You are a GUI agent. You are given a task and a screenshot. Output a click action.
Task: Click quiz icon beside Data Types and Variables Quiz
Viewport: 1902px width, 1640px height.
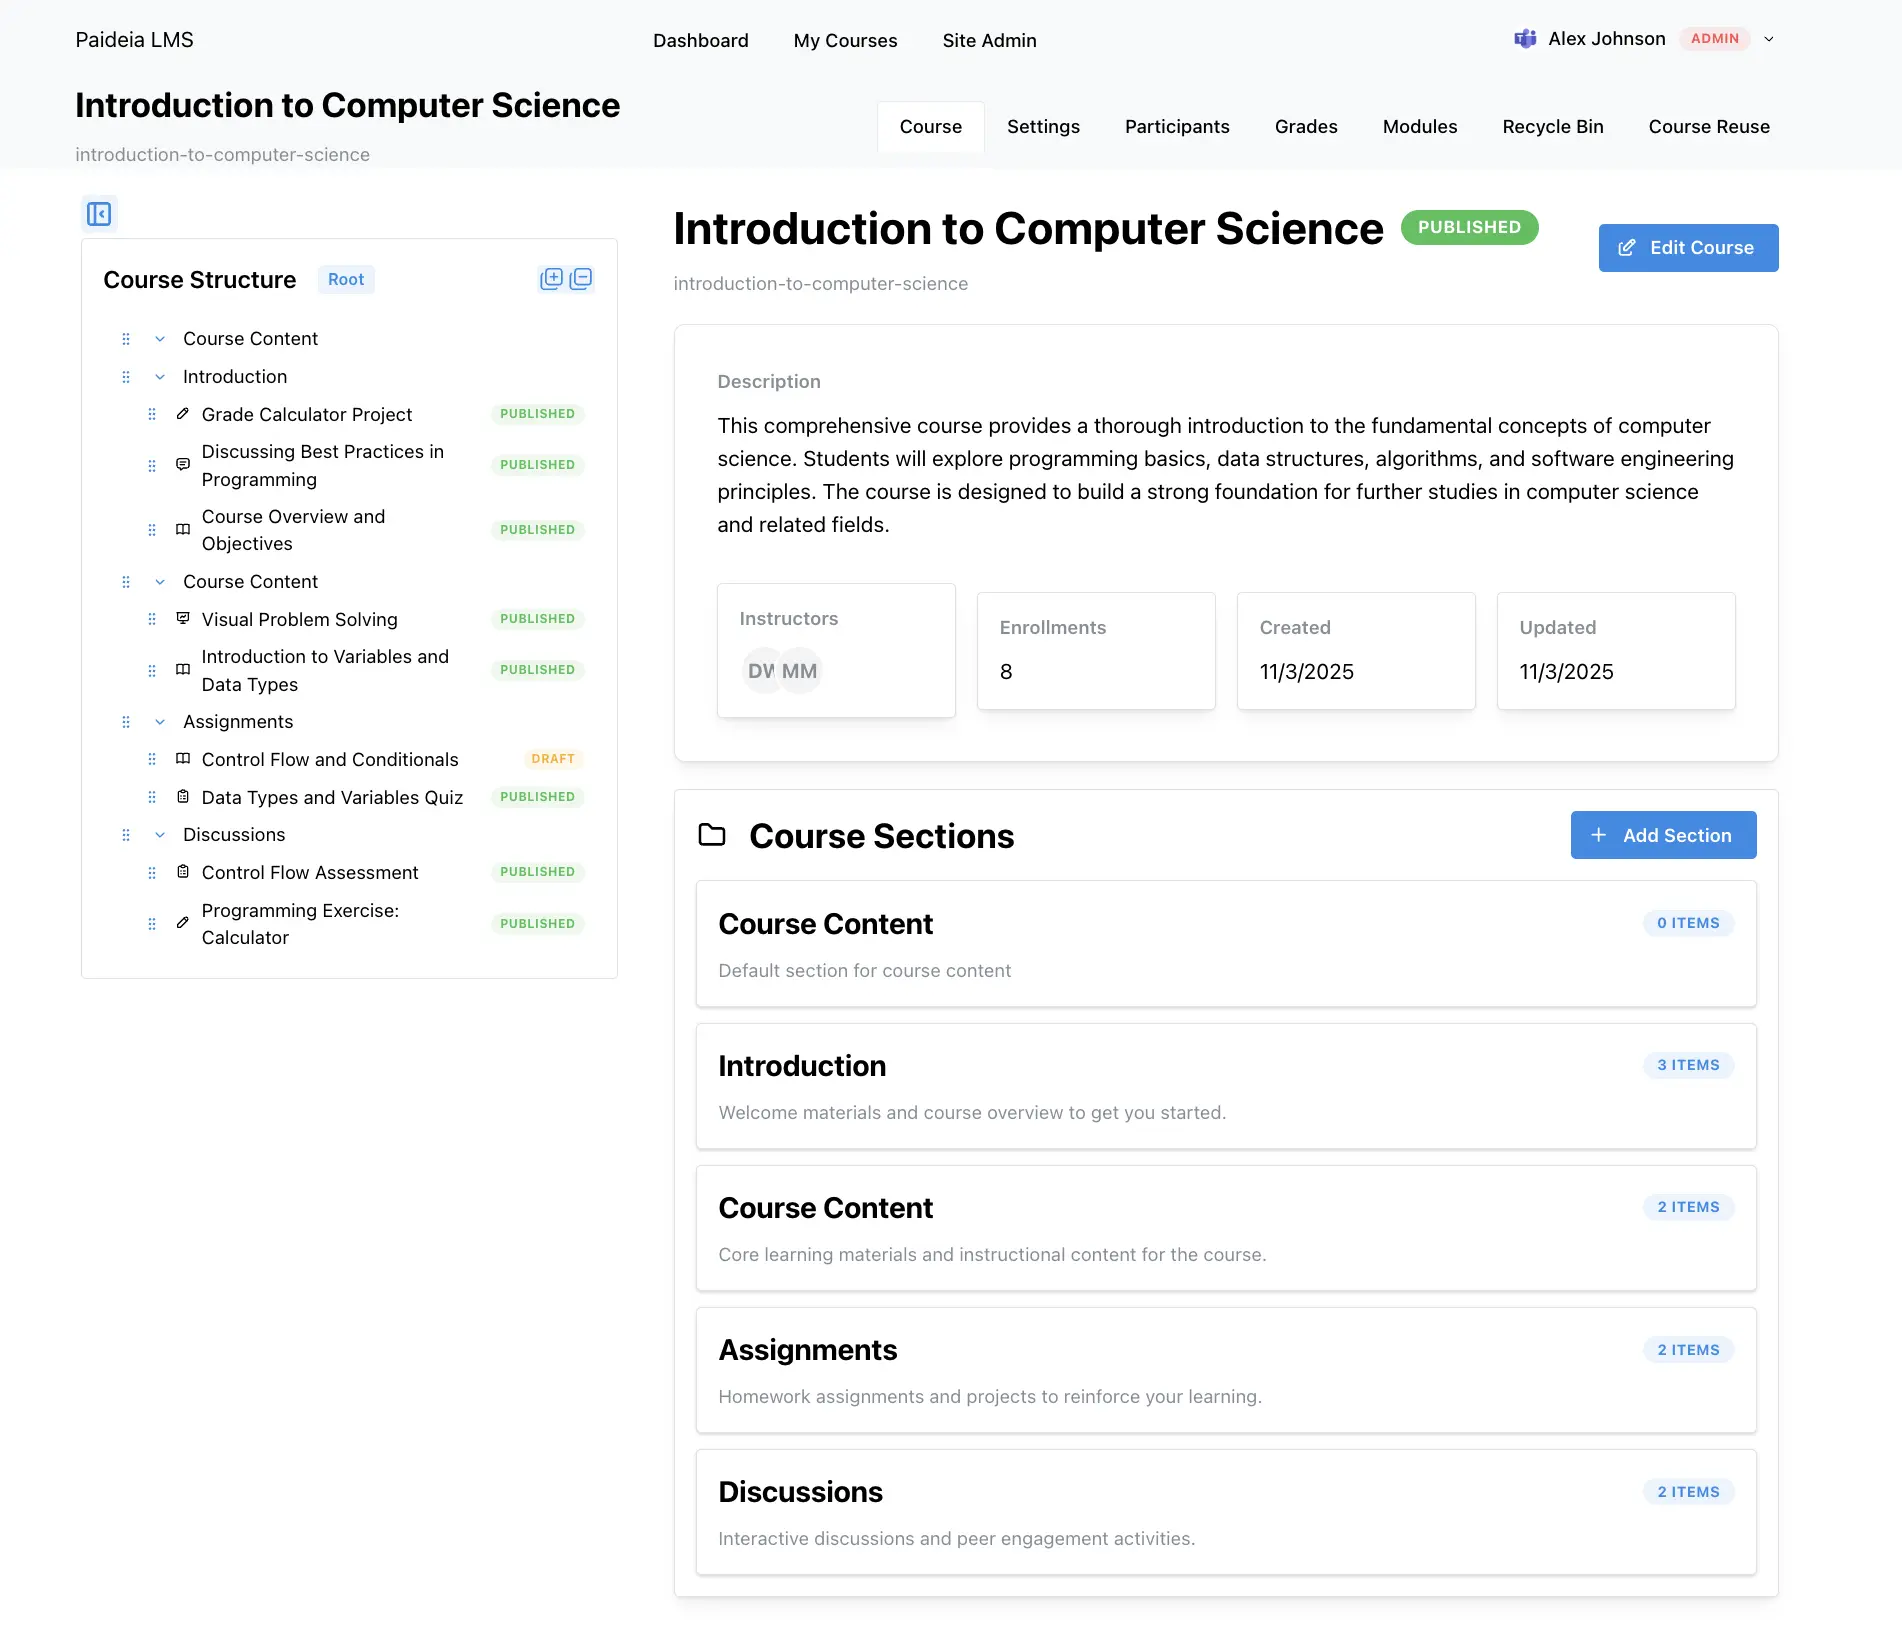(x=183, y=797)
